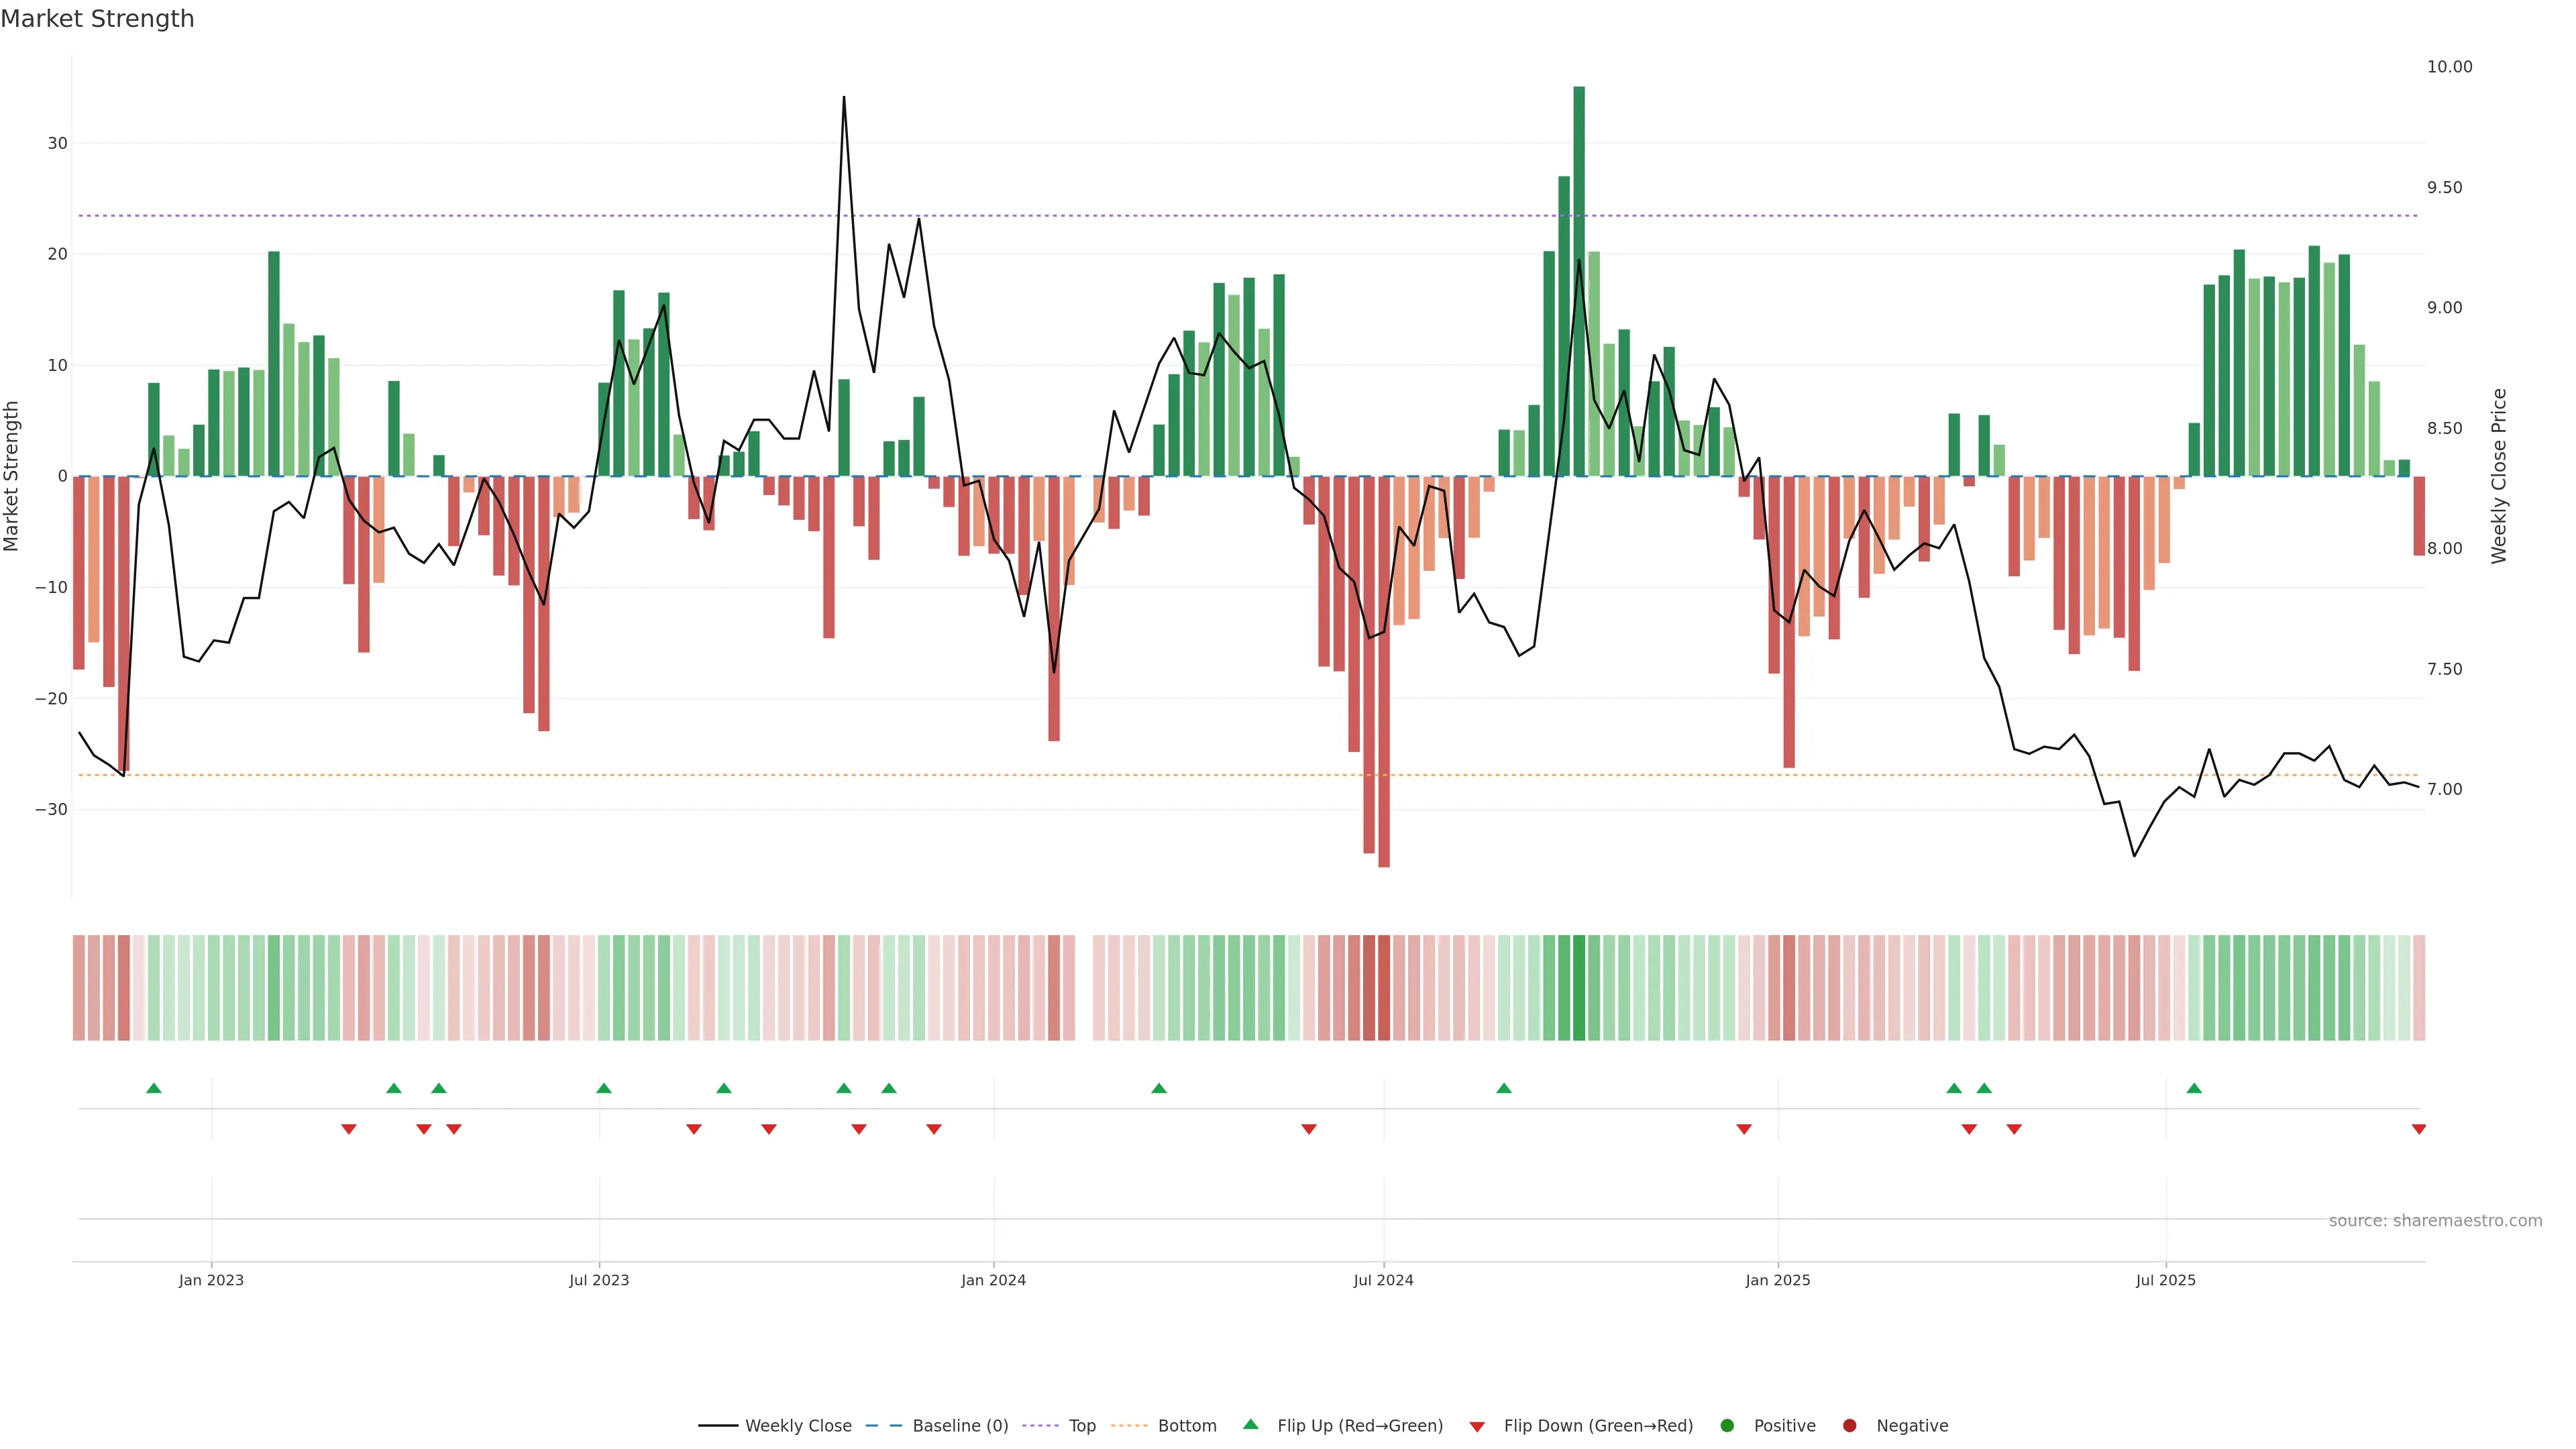Click the flip-up marker nearest Jul 2023
The width and height of the screenshot is (2576, 1449).
tap(604, 1088)
